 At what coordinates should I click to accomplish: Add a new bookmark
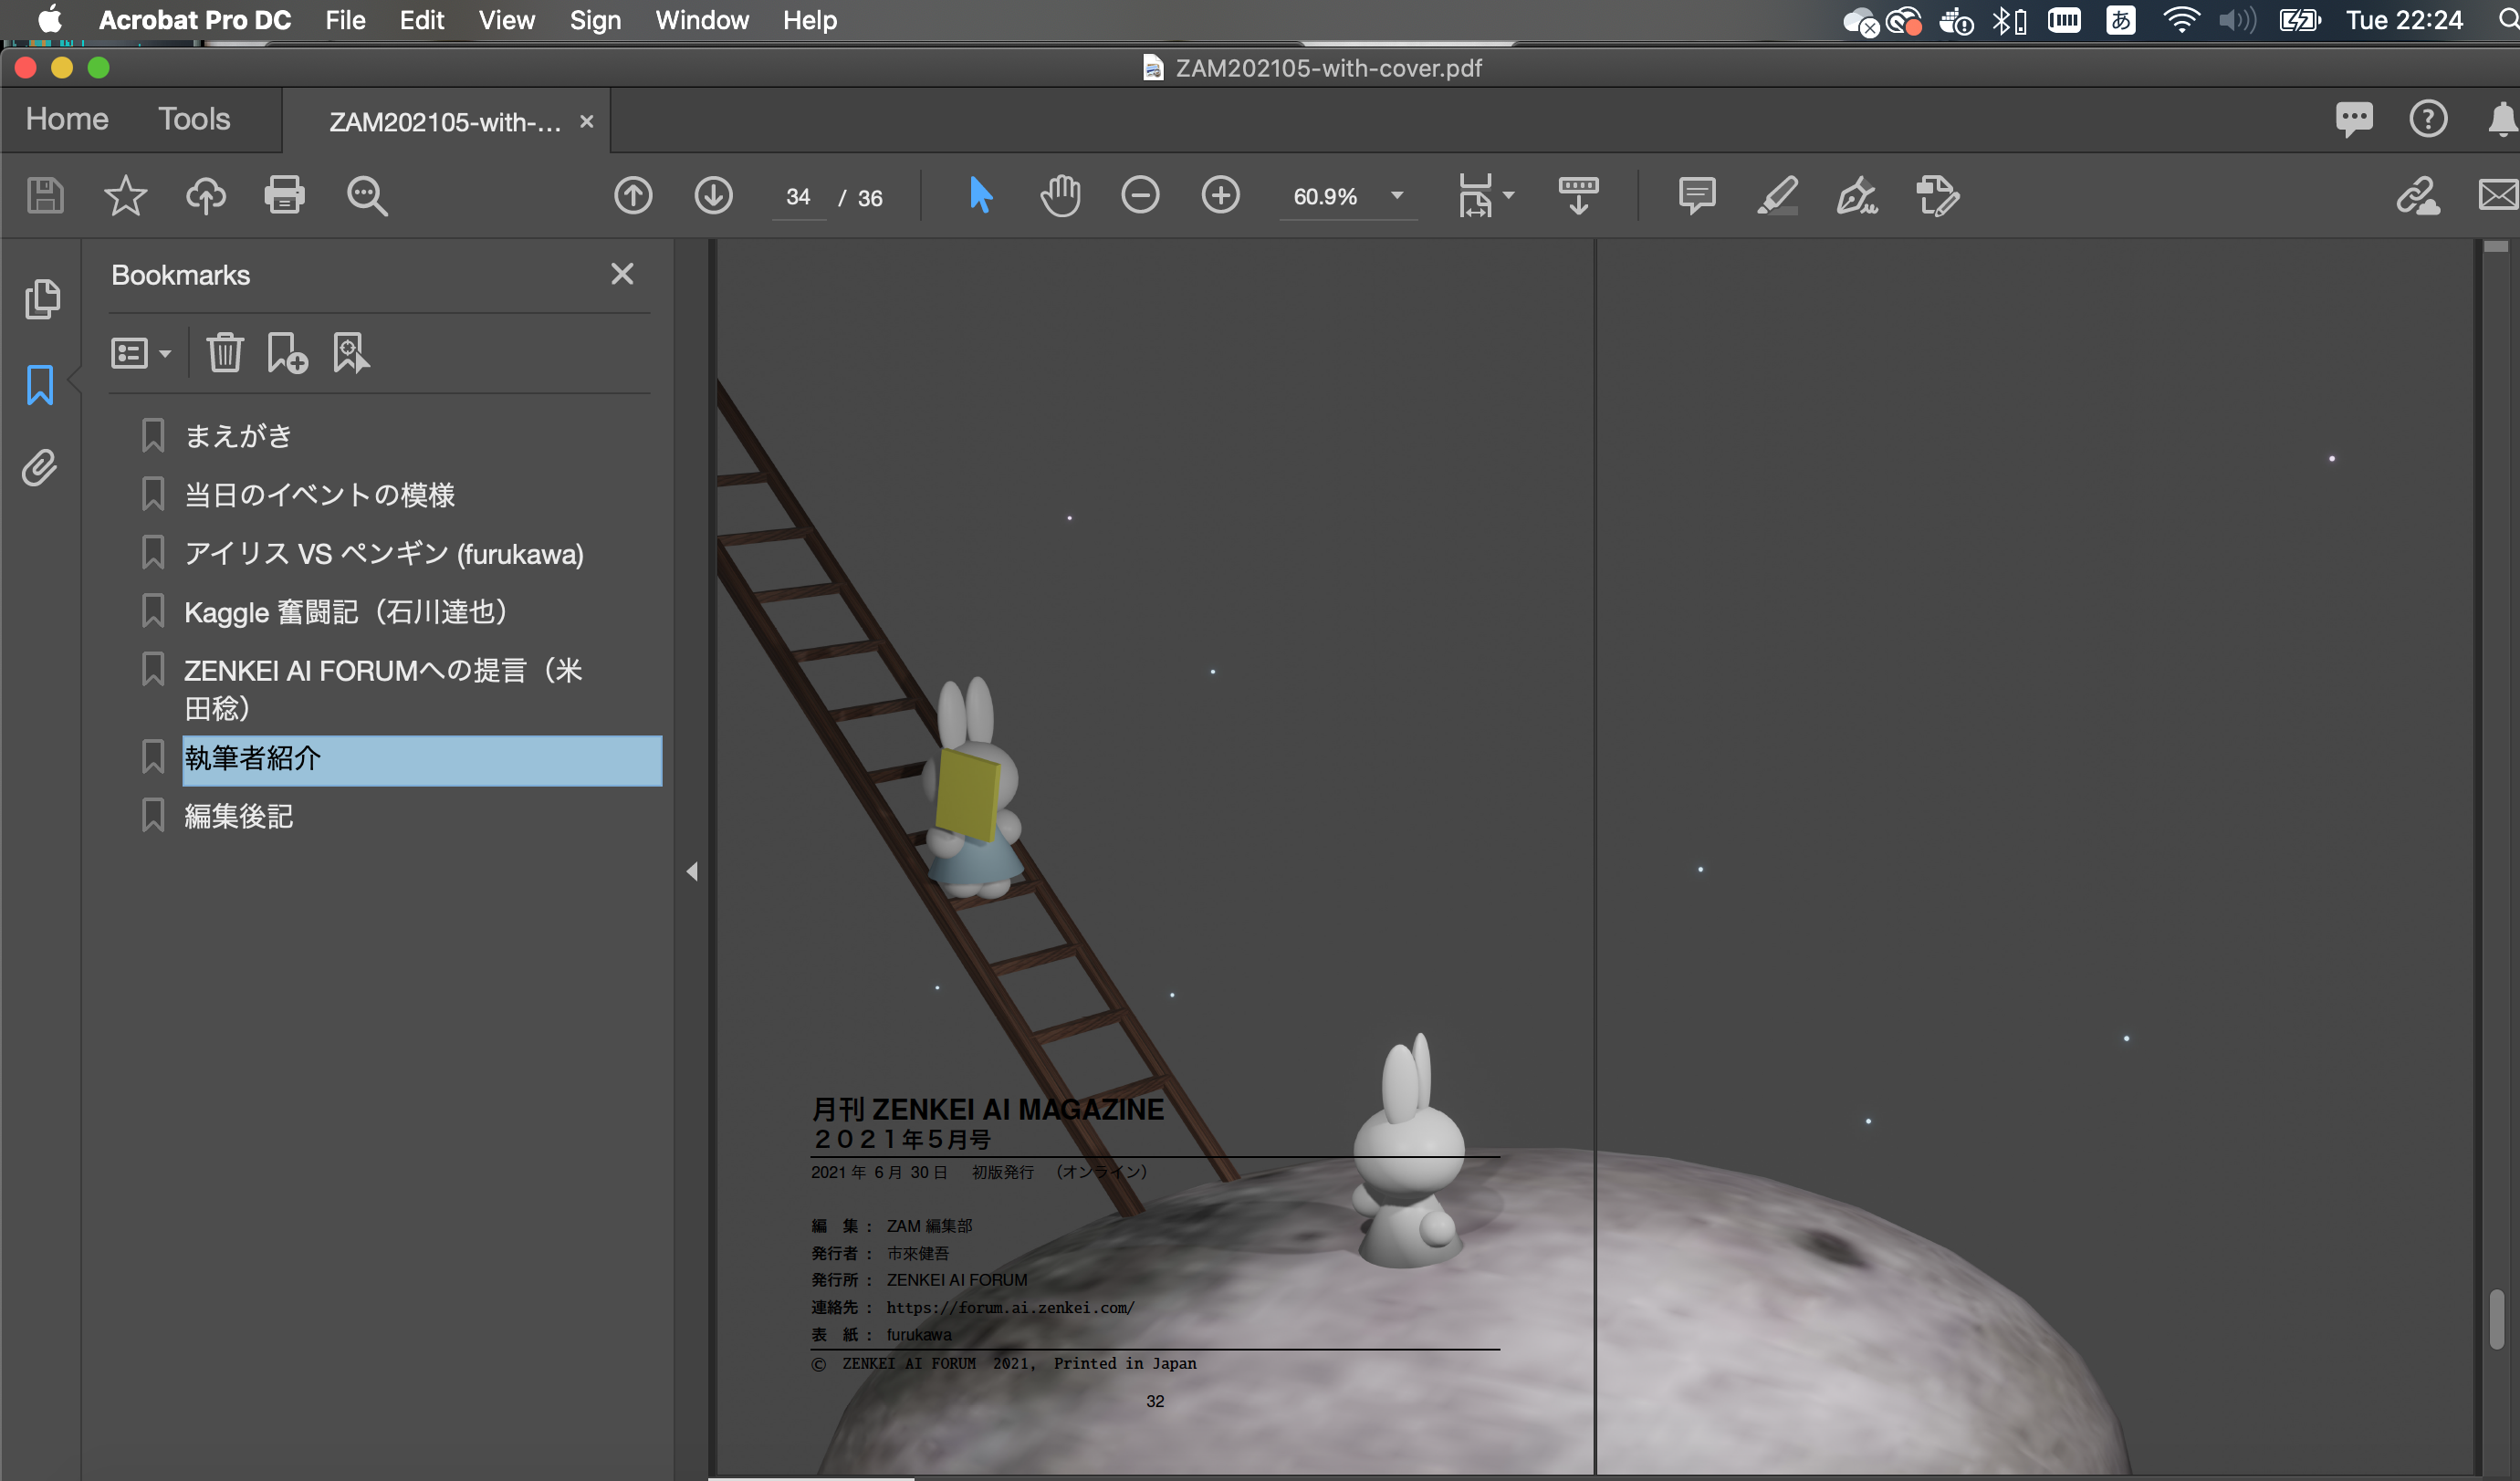click(287, 353)
